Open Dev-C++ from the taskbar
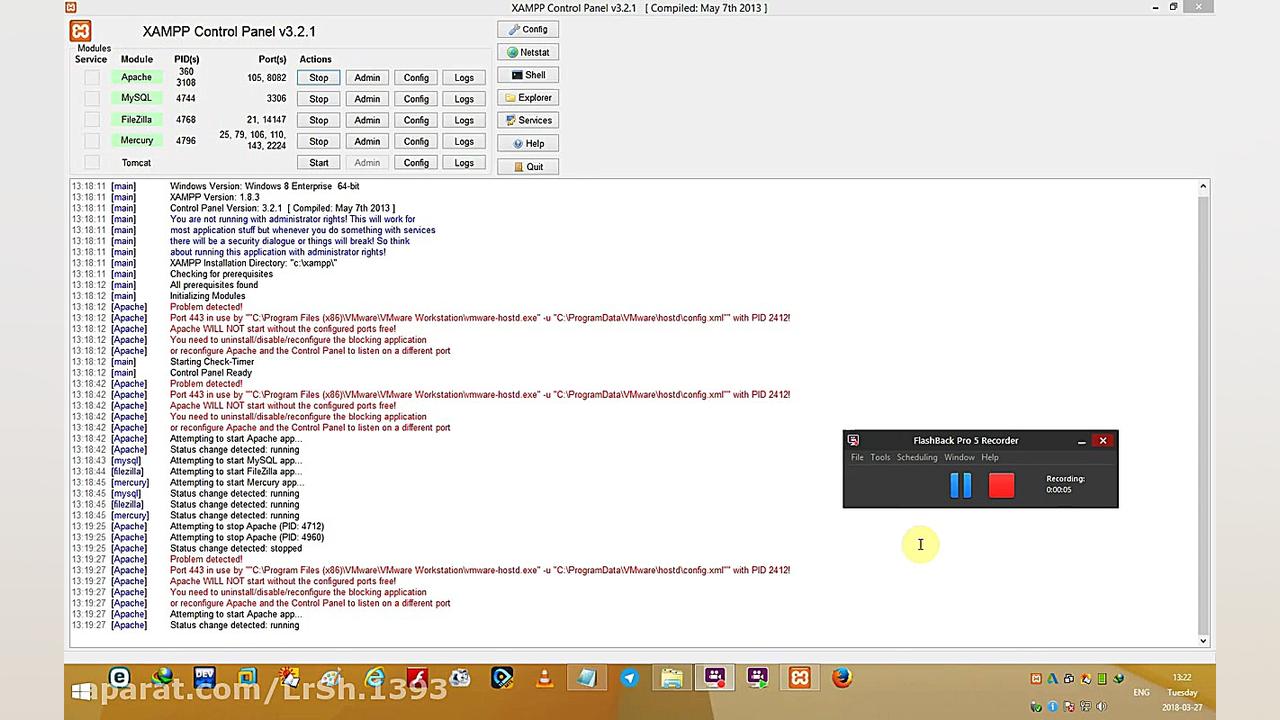 point(205,678)
